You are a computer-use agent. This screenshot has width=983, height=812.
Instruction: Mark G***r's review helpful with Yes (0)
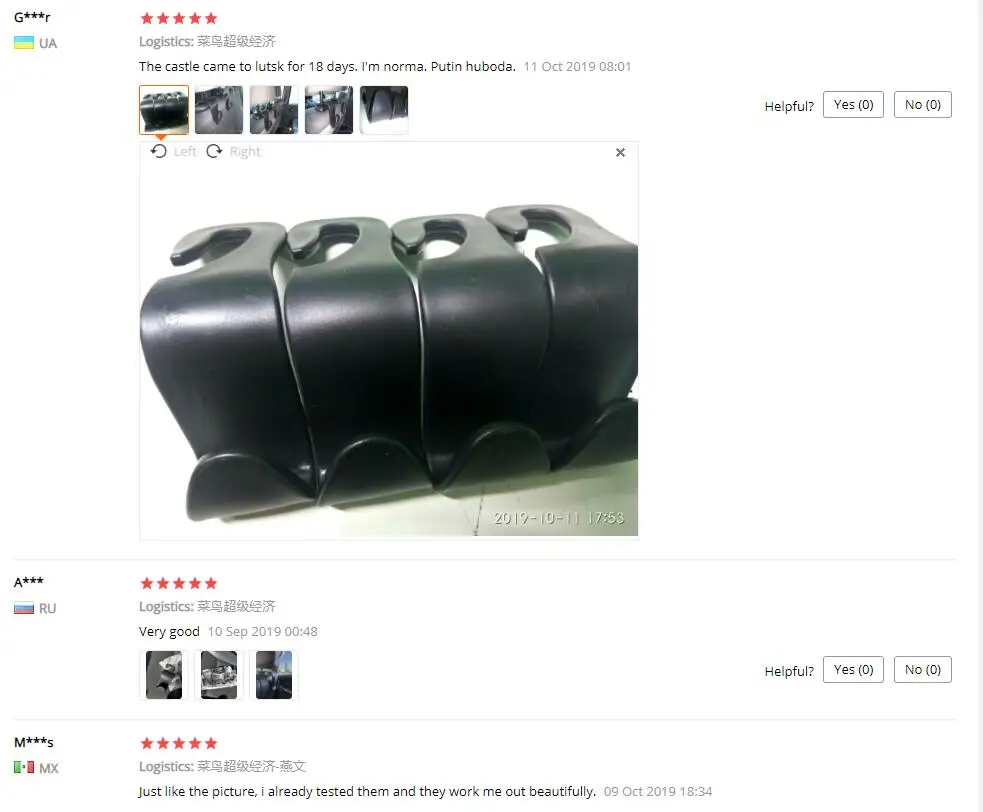853,105
